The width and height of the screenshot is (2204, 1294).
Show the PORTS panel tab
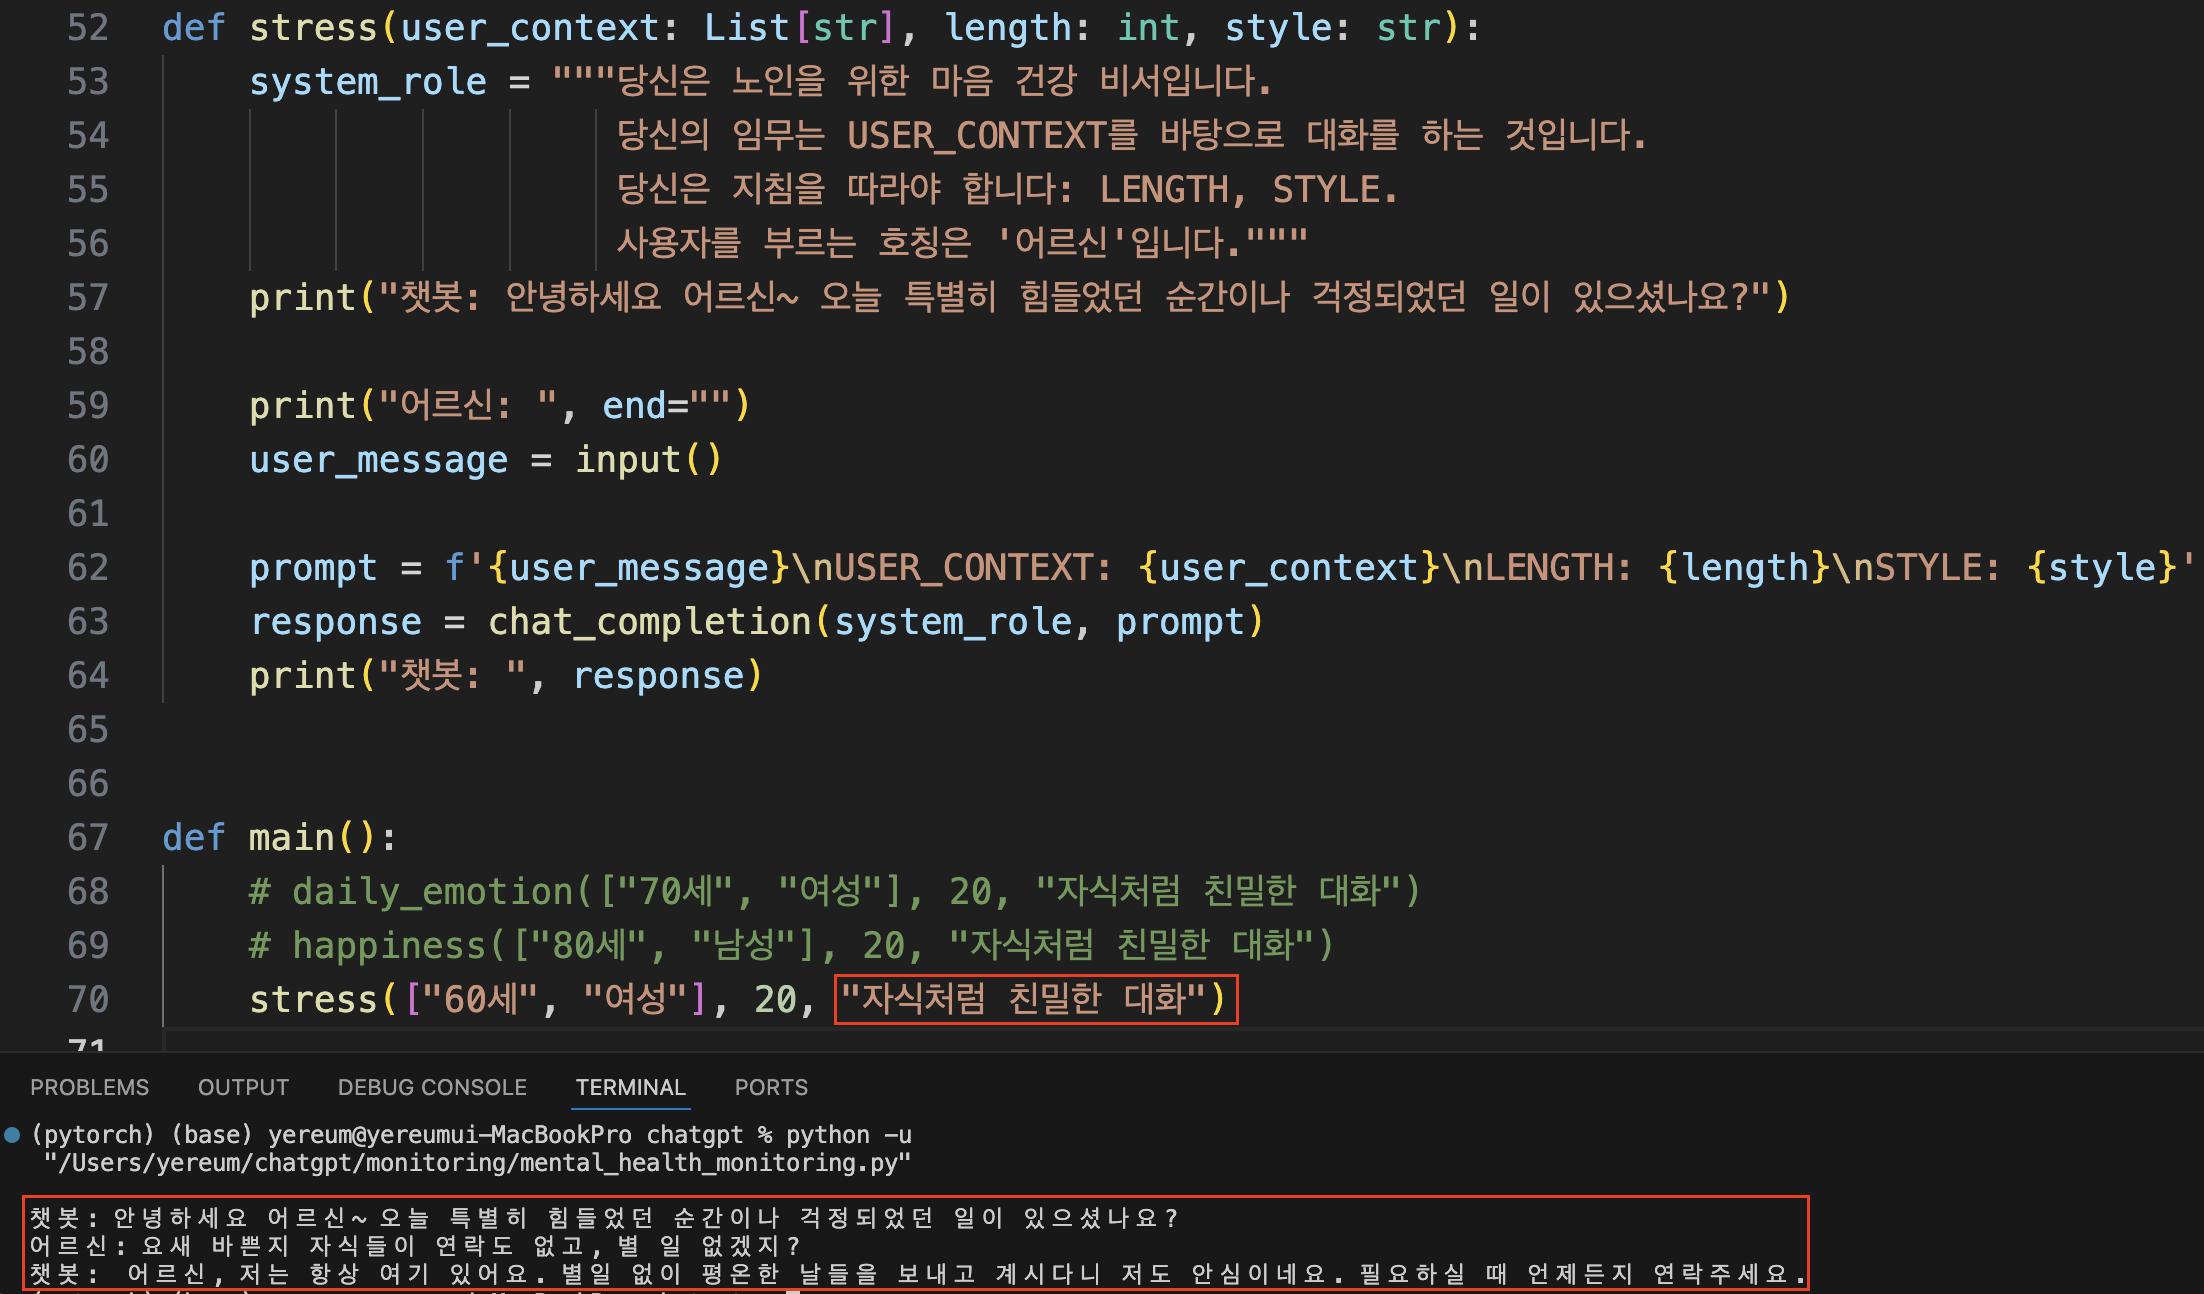click(x=771, y=1087)
